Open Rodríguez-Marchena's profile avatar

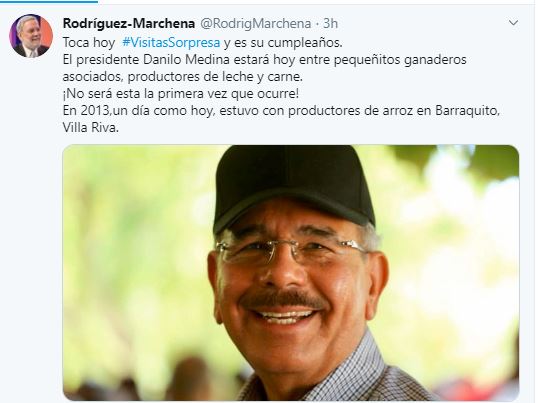coord(31,36)
